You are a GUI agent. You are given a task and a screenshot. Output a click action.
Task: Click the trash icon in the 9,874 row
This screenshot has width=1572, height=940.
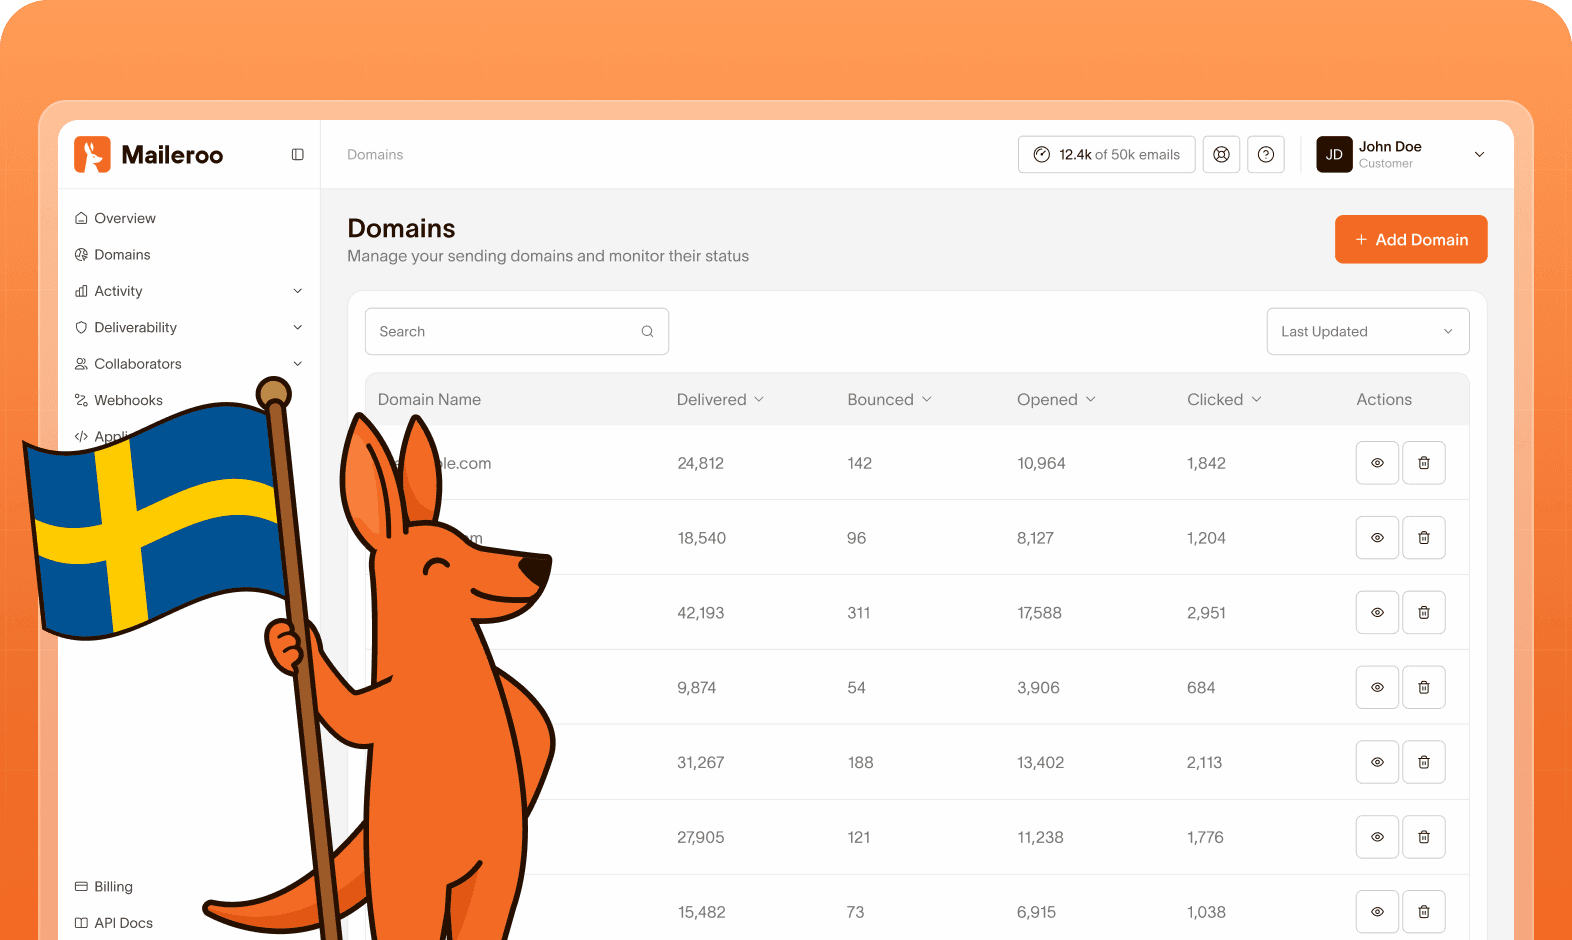point(1424,688)
